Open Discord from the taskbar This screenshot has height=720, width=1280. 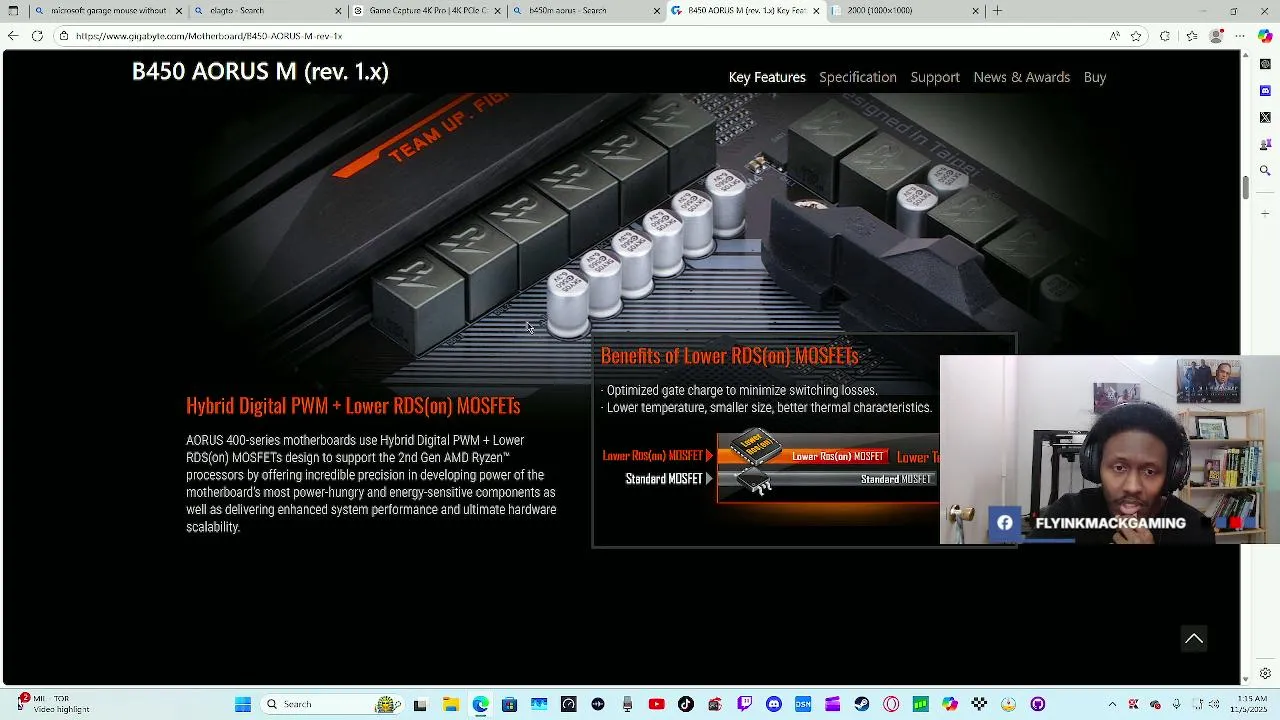pos(774,704)
